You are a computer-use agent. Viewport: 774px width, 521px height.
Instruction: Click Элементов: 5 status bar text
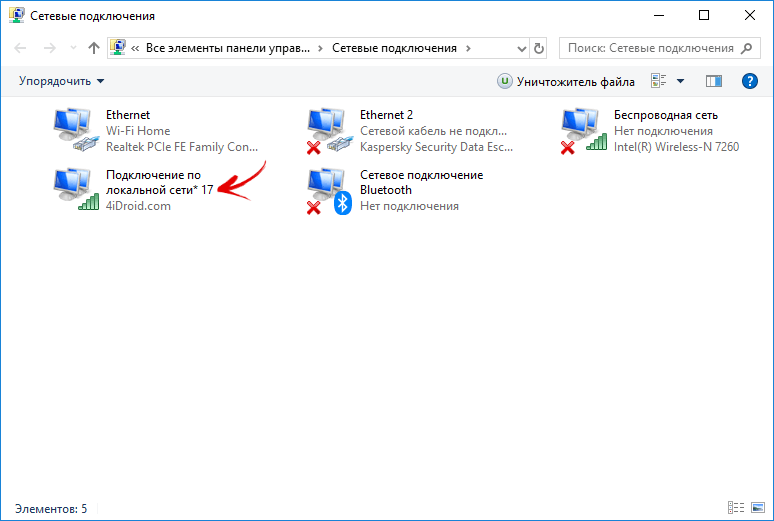pyautogui.click(x=51, y=509)
